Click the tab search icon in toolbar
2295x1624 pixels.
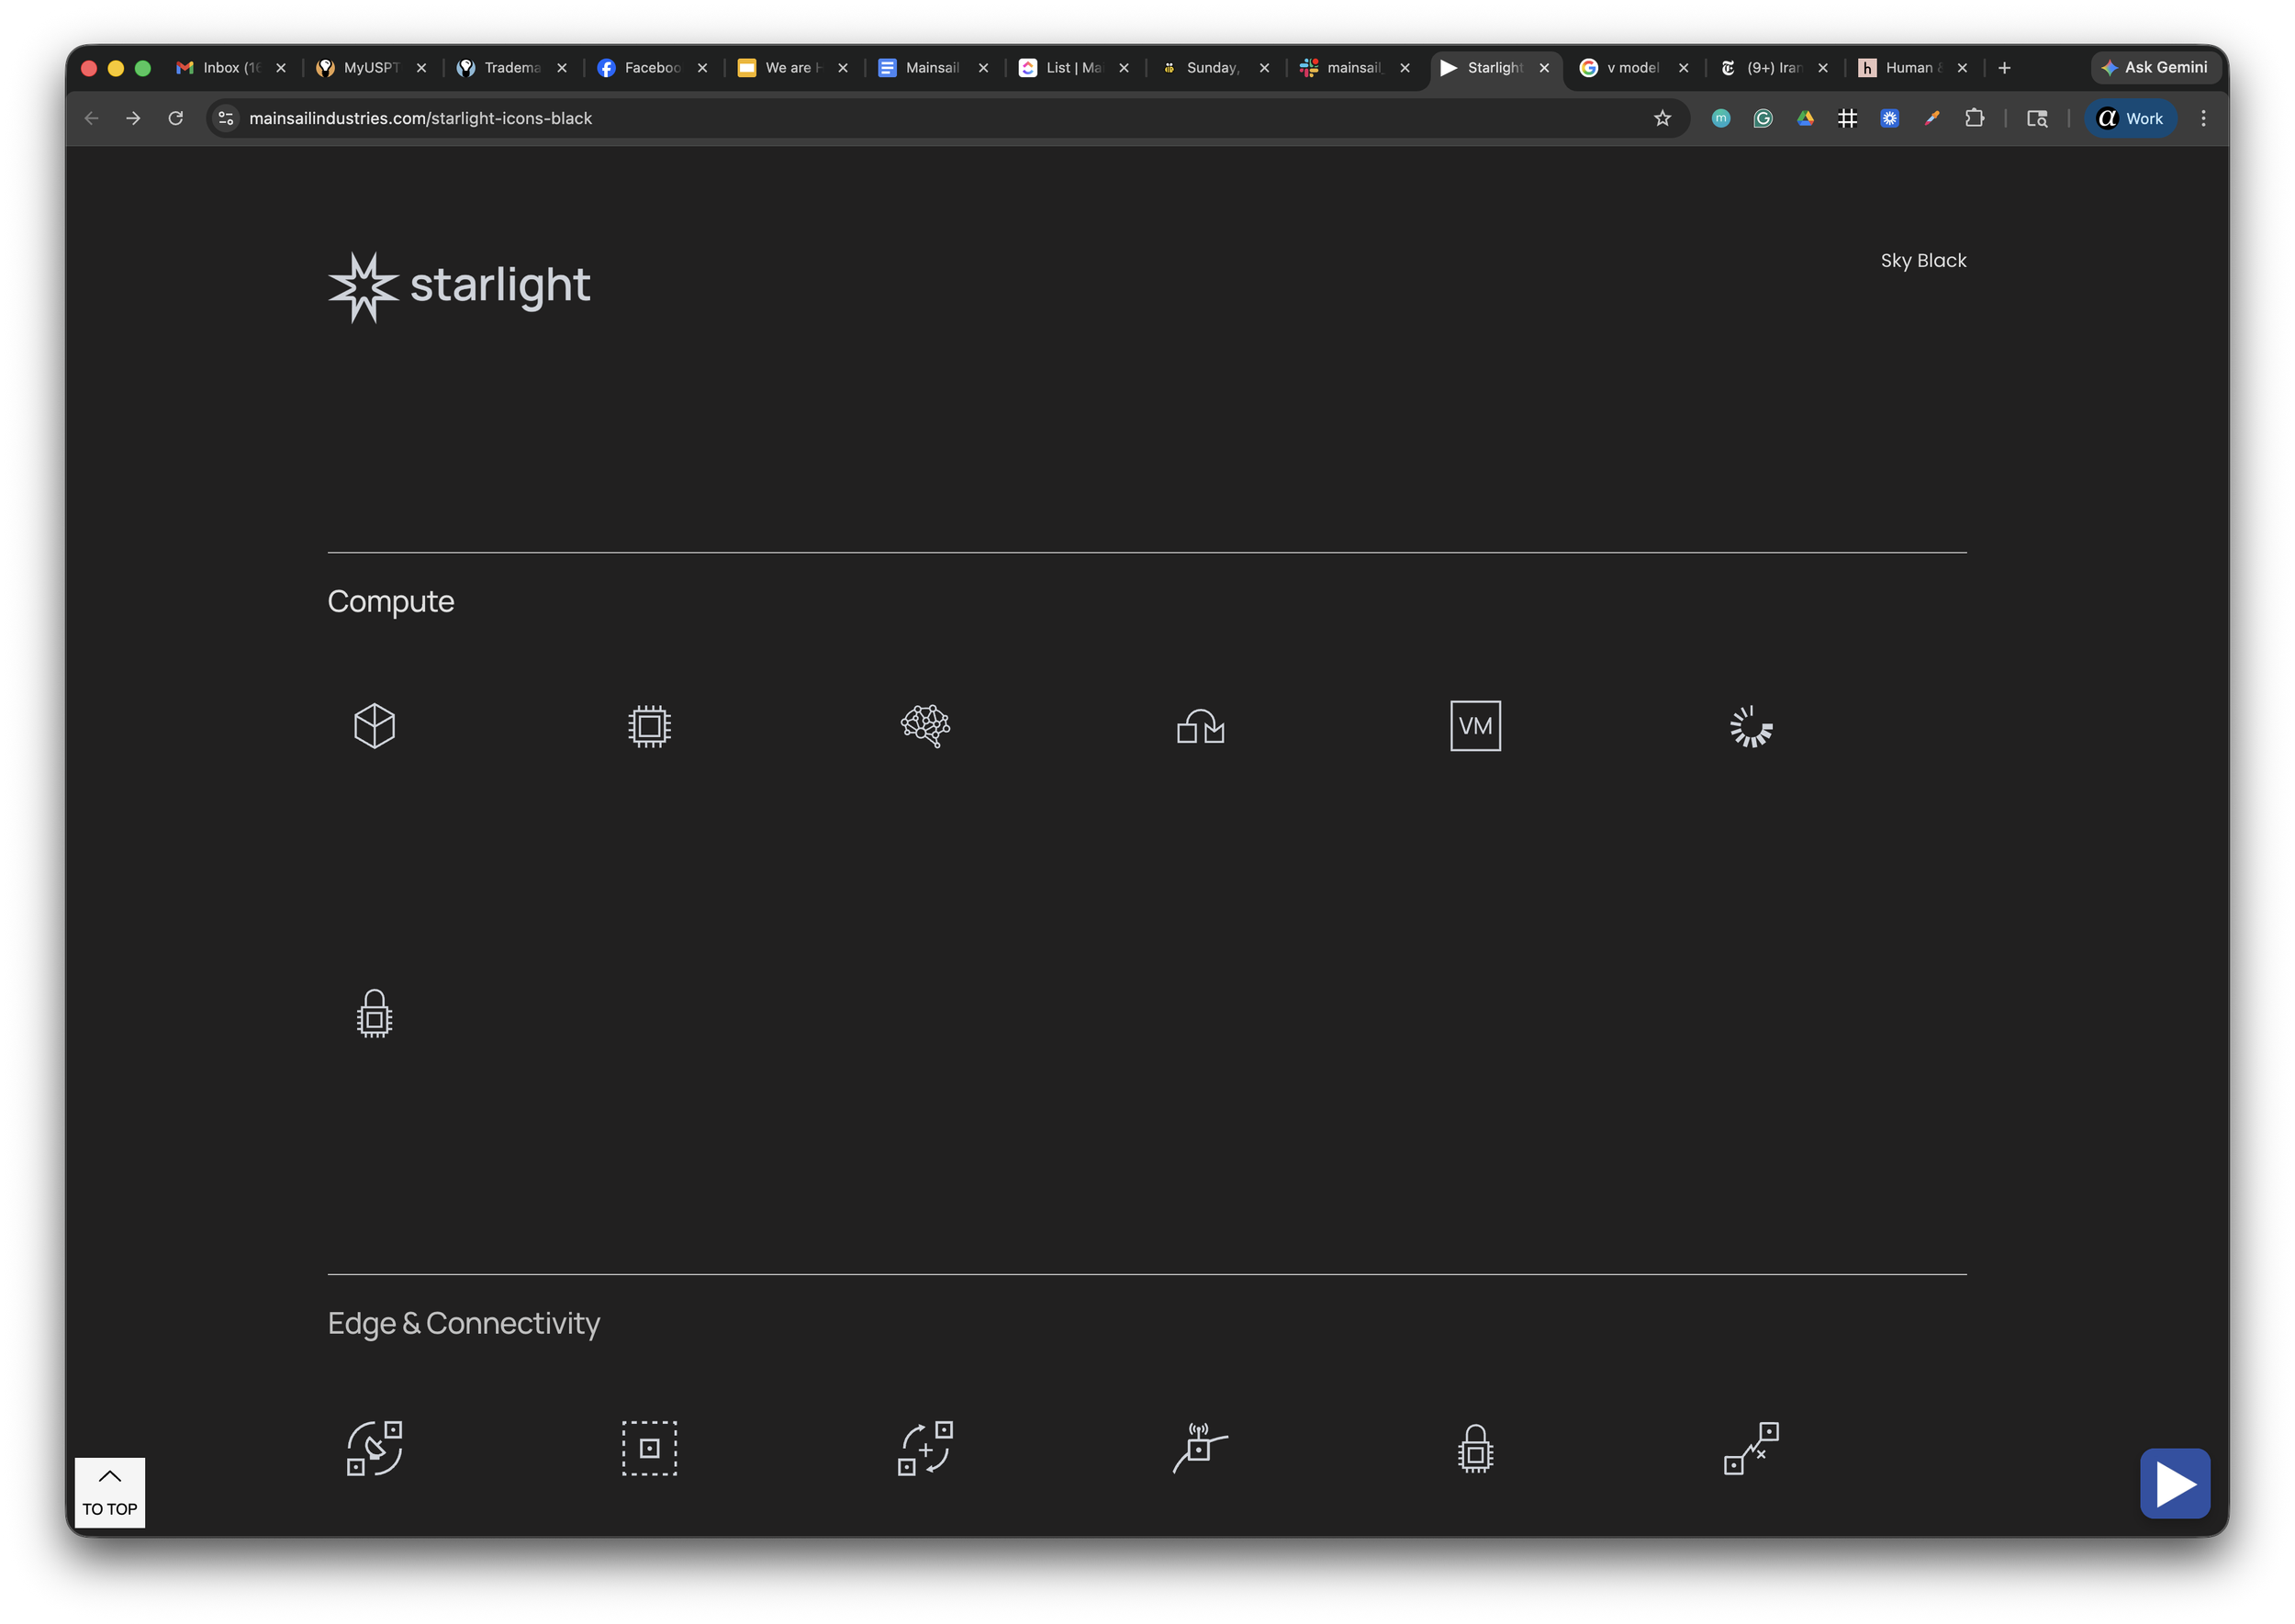(2037, 118)
